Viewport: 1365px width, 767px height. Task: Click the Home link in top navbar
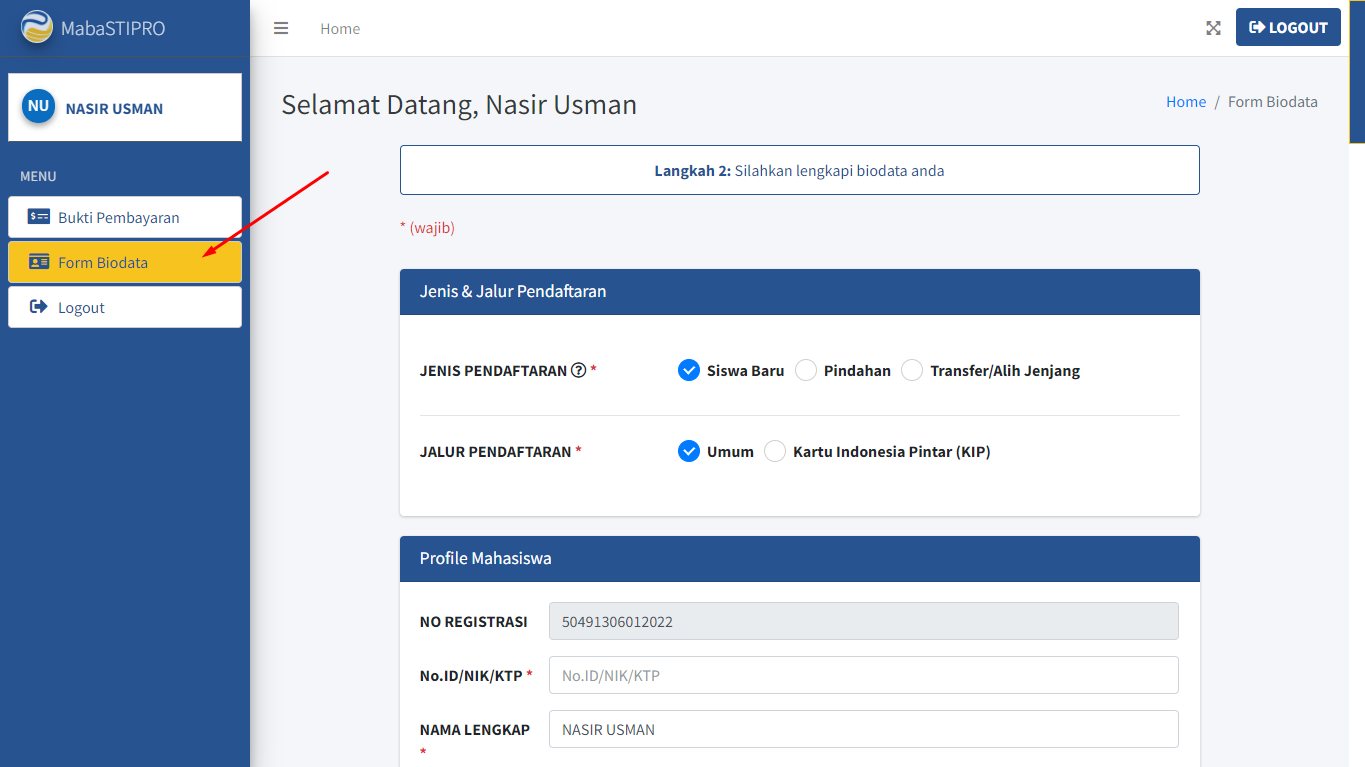340,29
